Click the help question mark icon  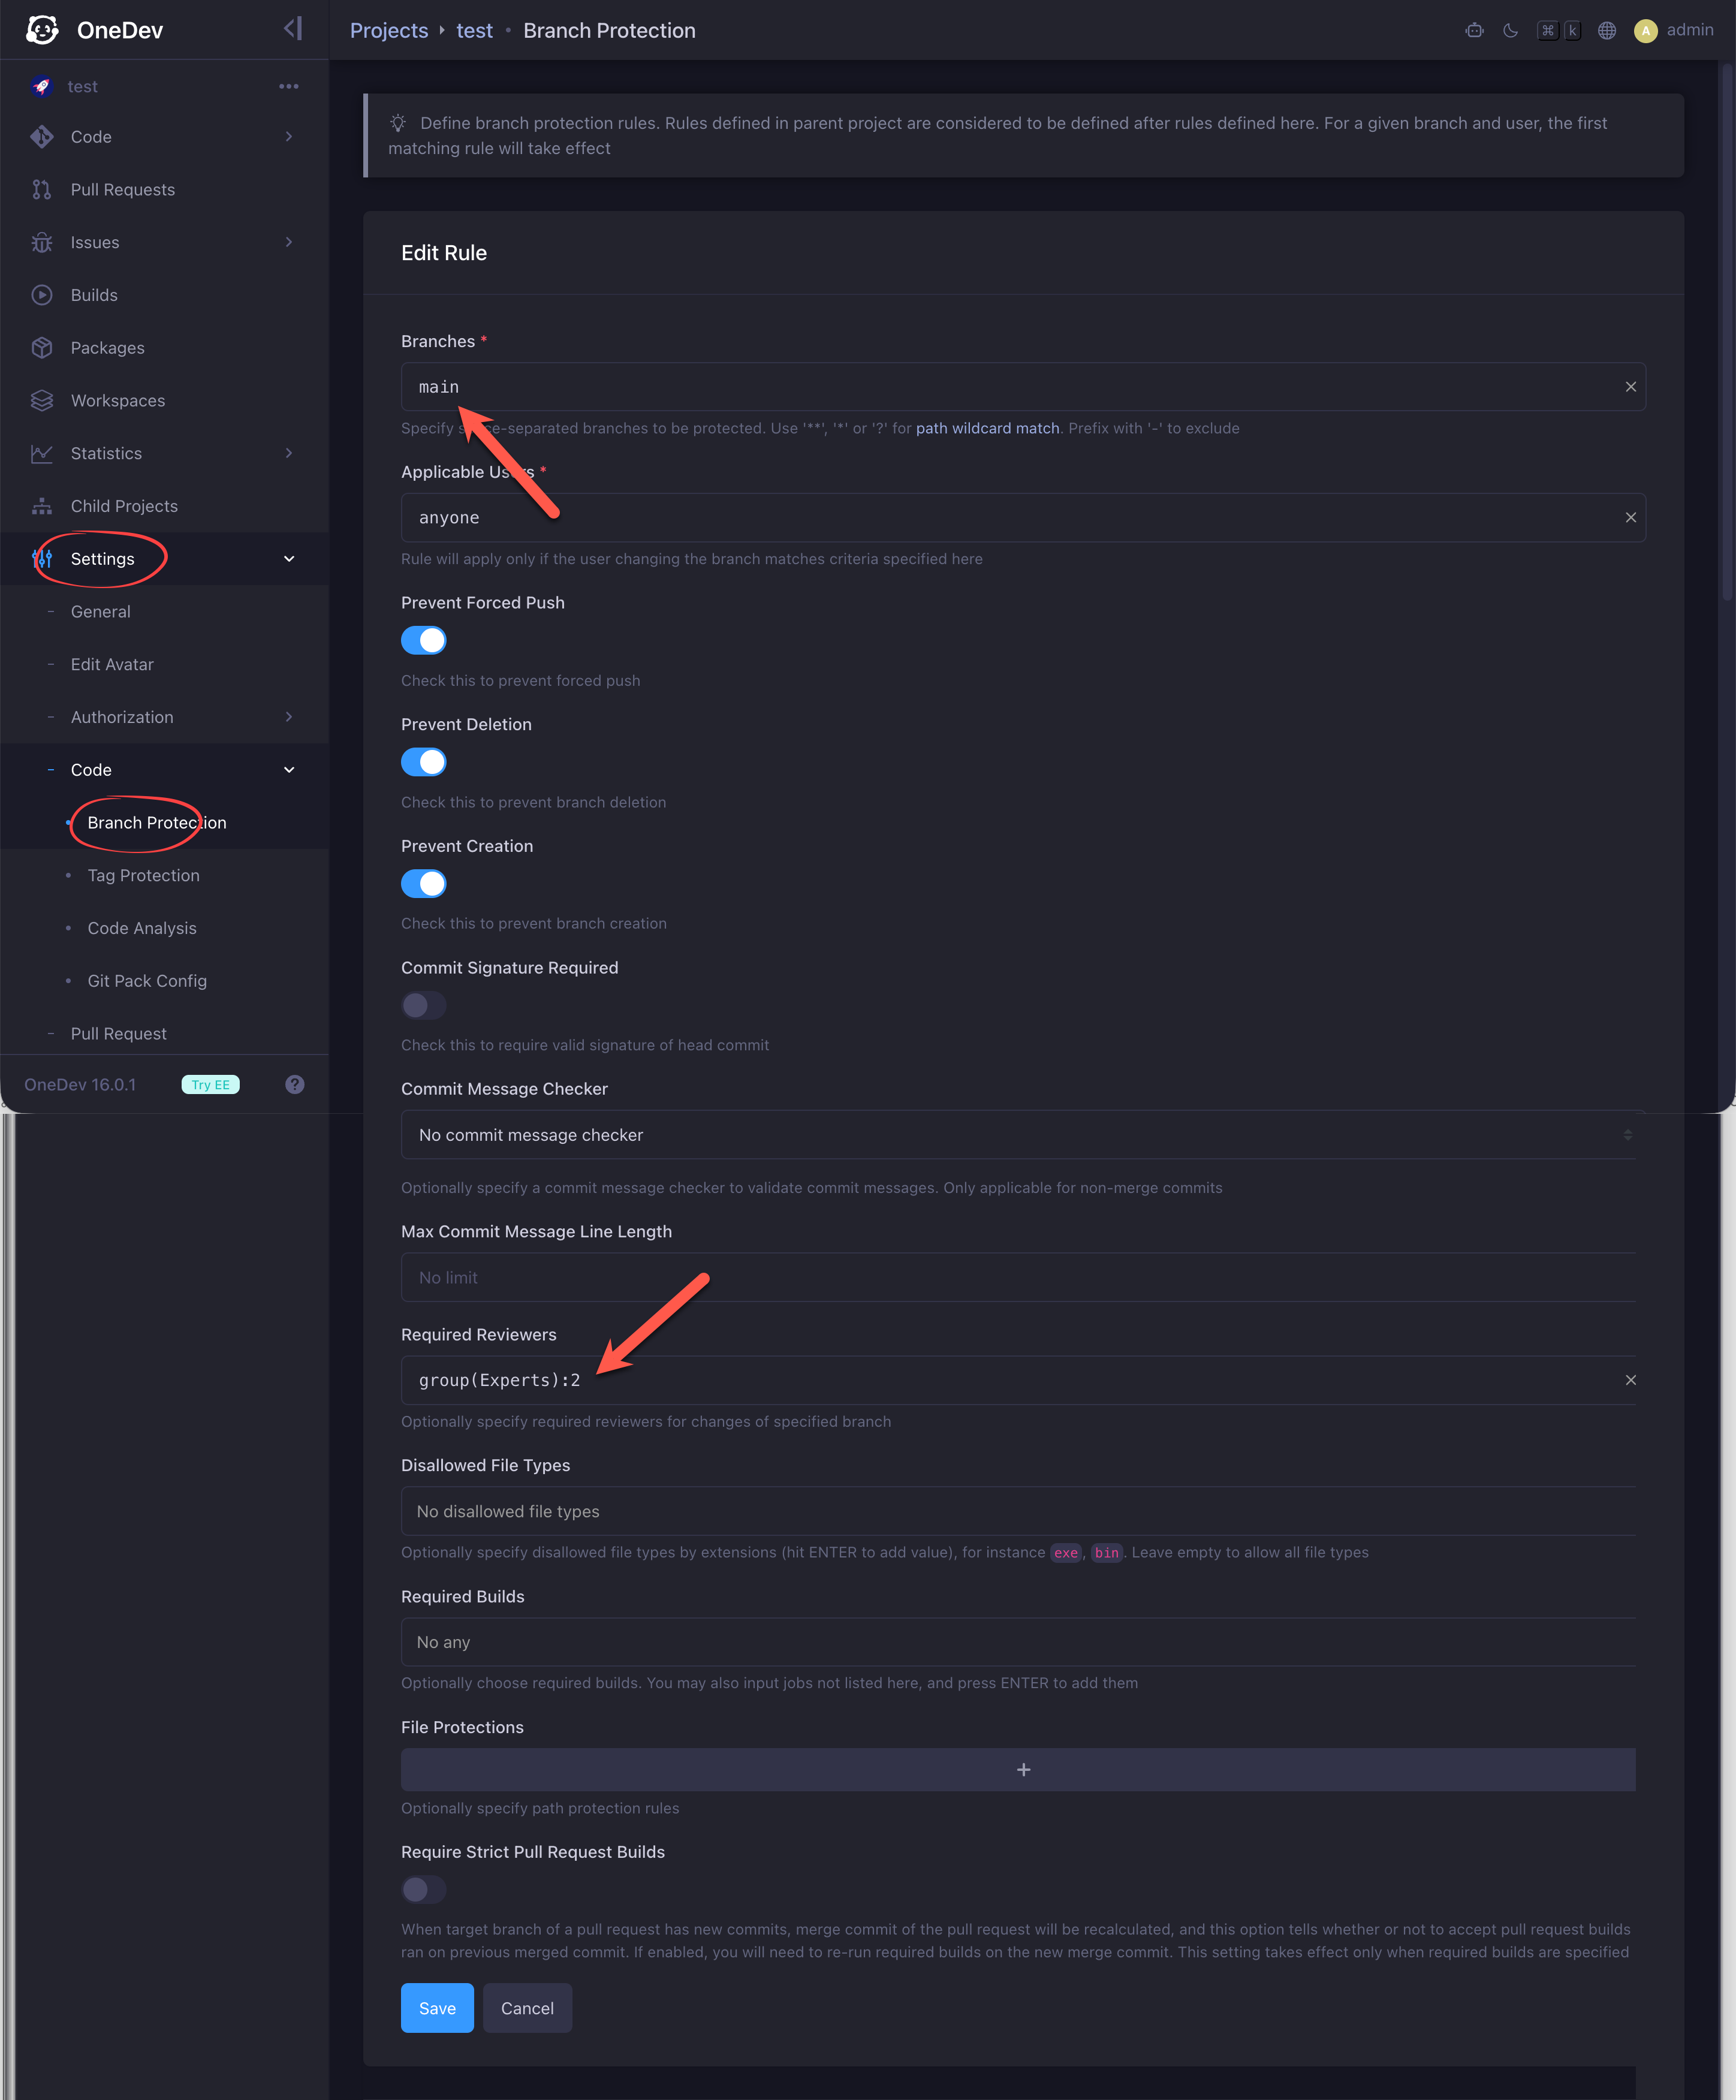[x=295, y=1084]
